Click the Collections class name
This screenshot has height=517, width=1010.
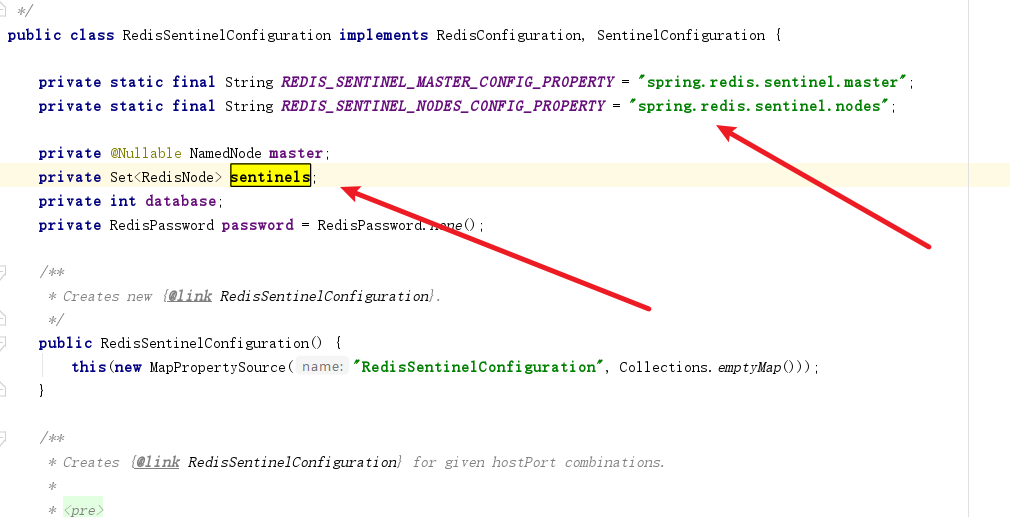click(663, 367)
